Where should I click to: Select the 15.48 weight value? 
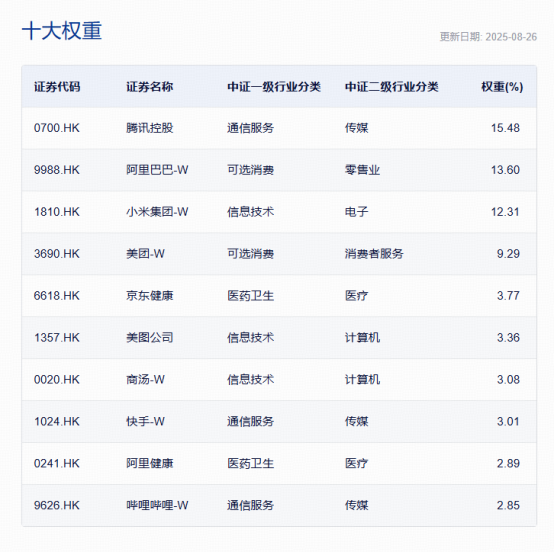[x=505, y=128]
